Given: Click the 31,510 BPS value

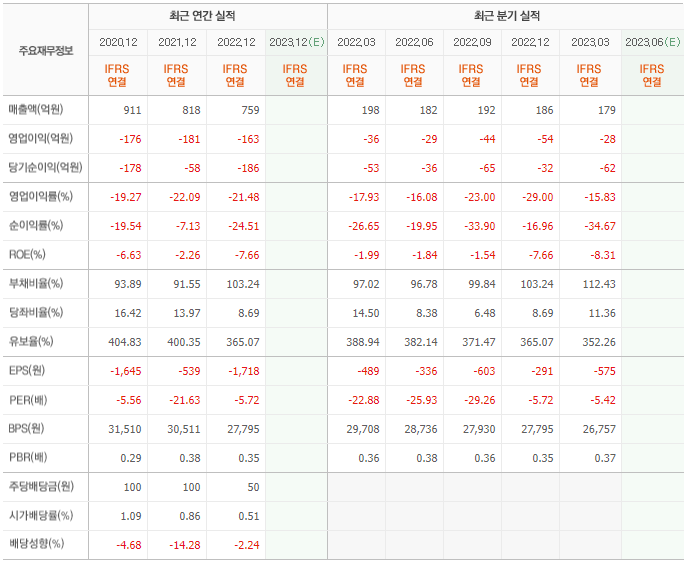Looking at the screenshot, I should coord(125,429).
